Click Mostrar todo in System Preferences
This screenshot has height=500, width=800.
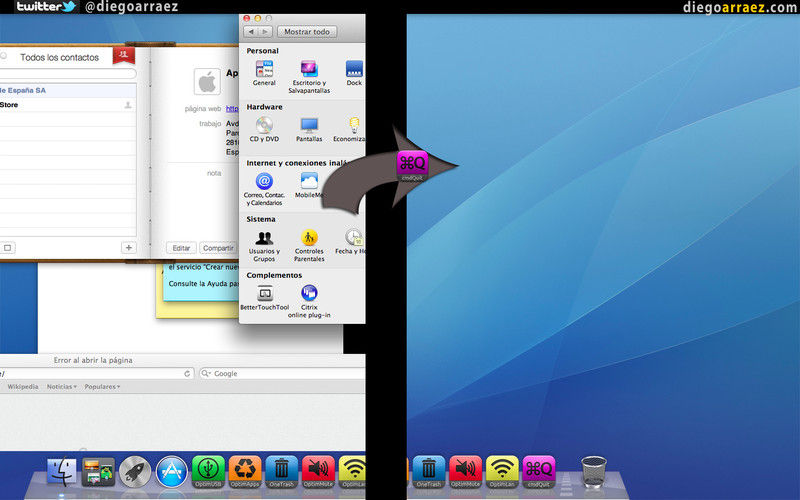click(307, 32)
